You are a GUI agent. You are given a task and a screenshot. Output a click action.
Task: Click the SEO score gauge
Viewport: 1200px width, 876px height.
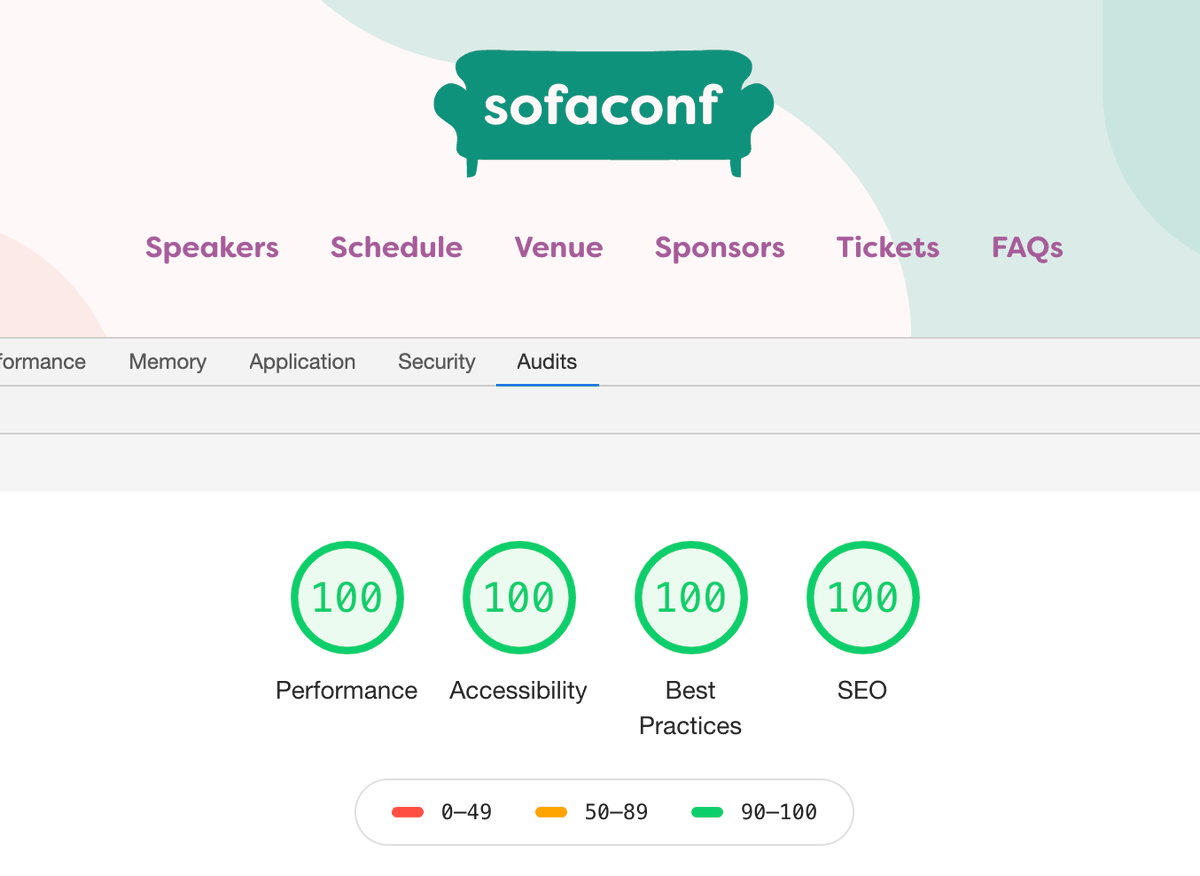pyautogui.click(x=863, y=598)
